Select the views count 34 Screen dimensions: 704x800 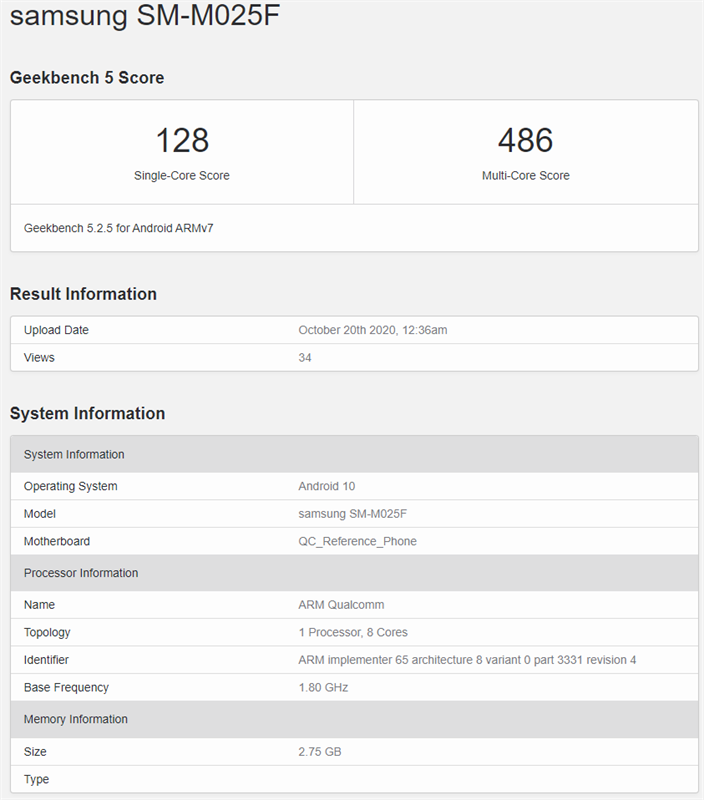[305, 358]
